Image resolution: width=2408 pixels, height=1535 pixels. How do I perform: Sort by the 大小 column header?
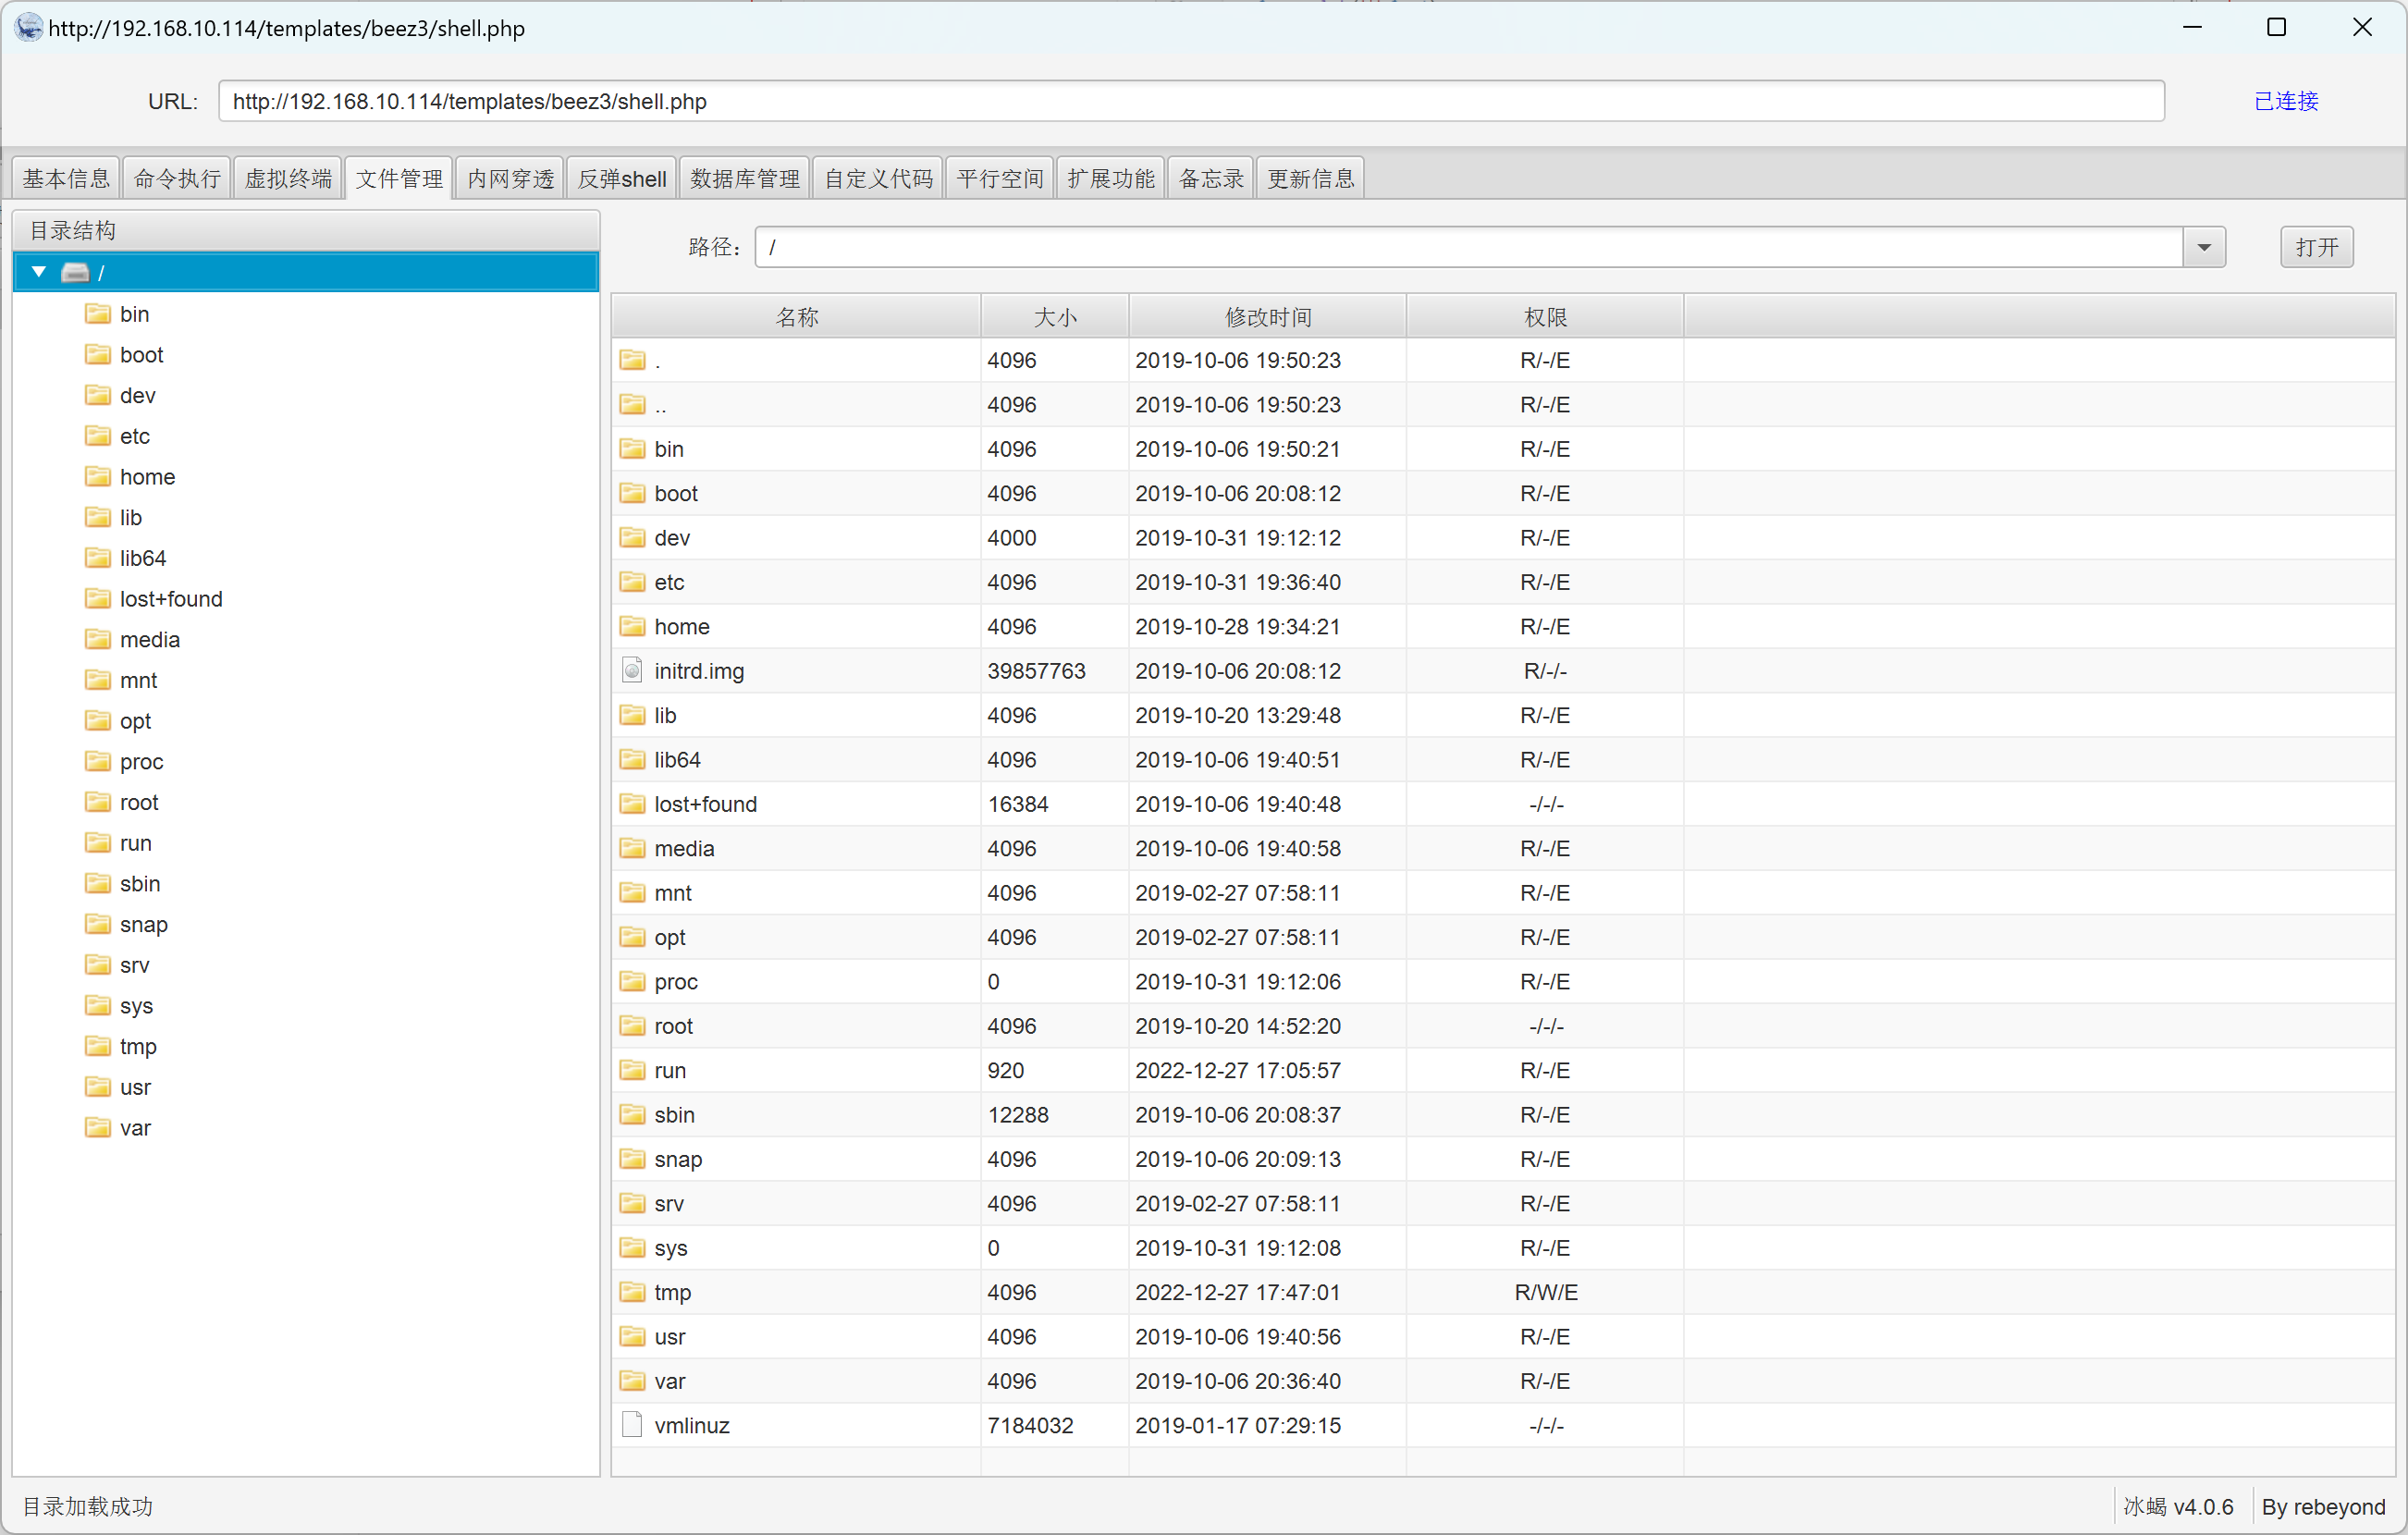tap(1054, 317)
